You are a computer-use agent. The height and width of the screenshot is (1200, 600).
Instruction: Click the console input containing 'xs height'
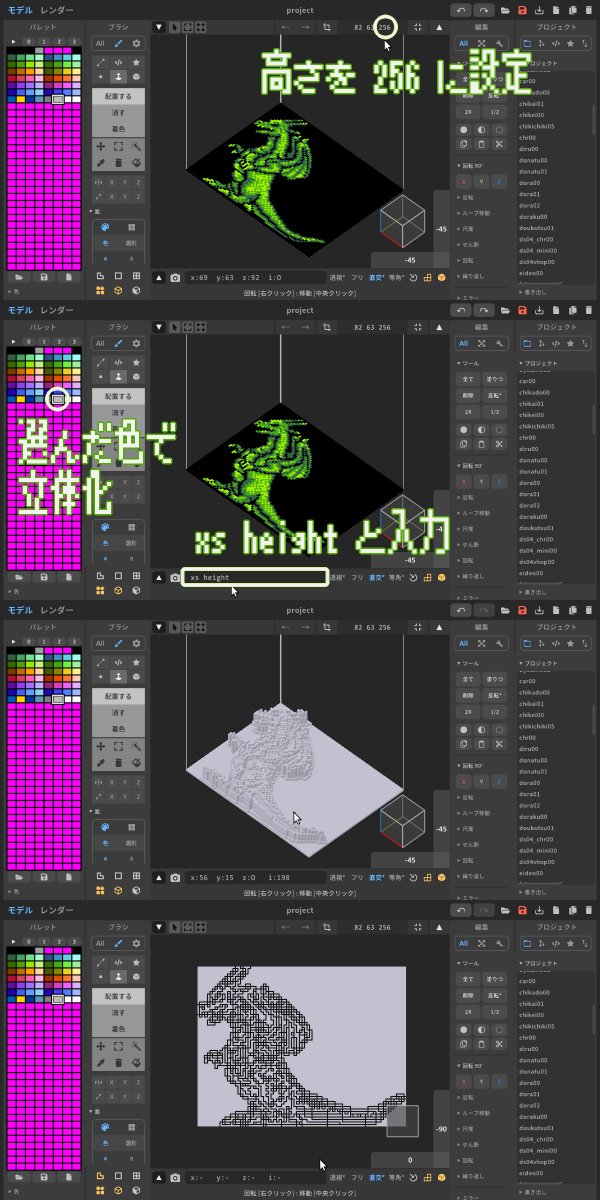[255, 577]
